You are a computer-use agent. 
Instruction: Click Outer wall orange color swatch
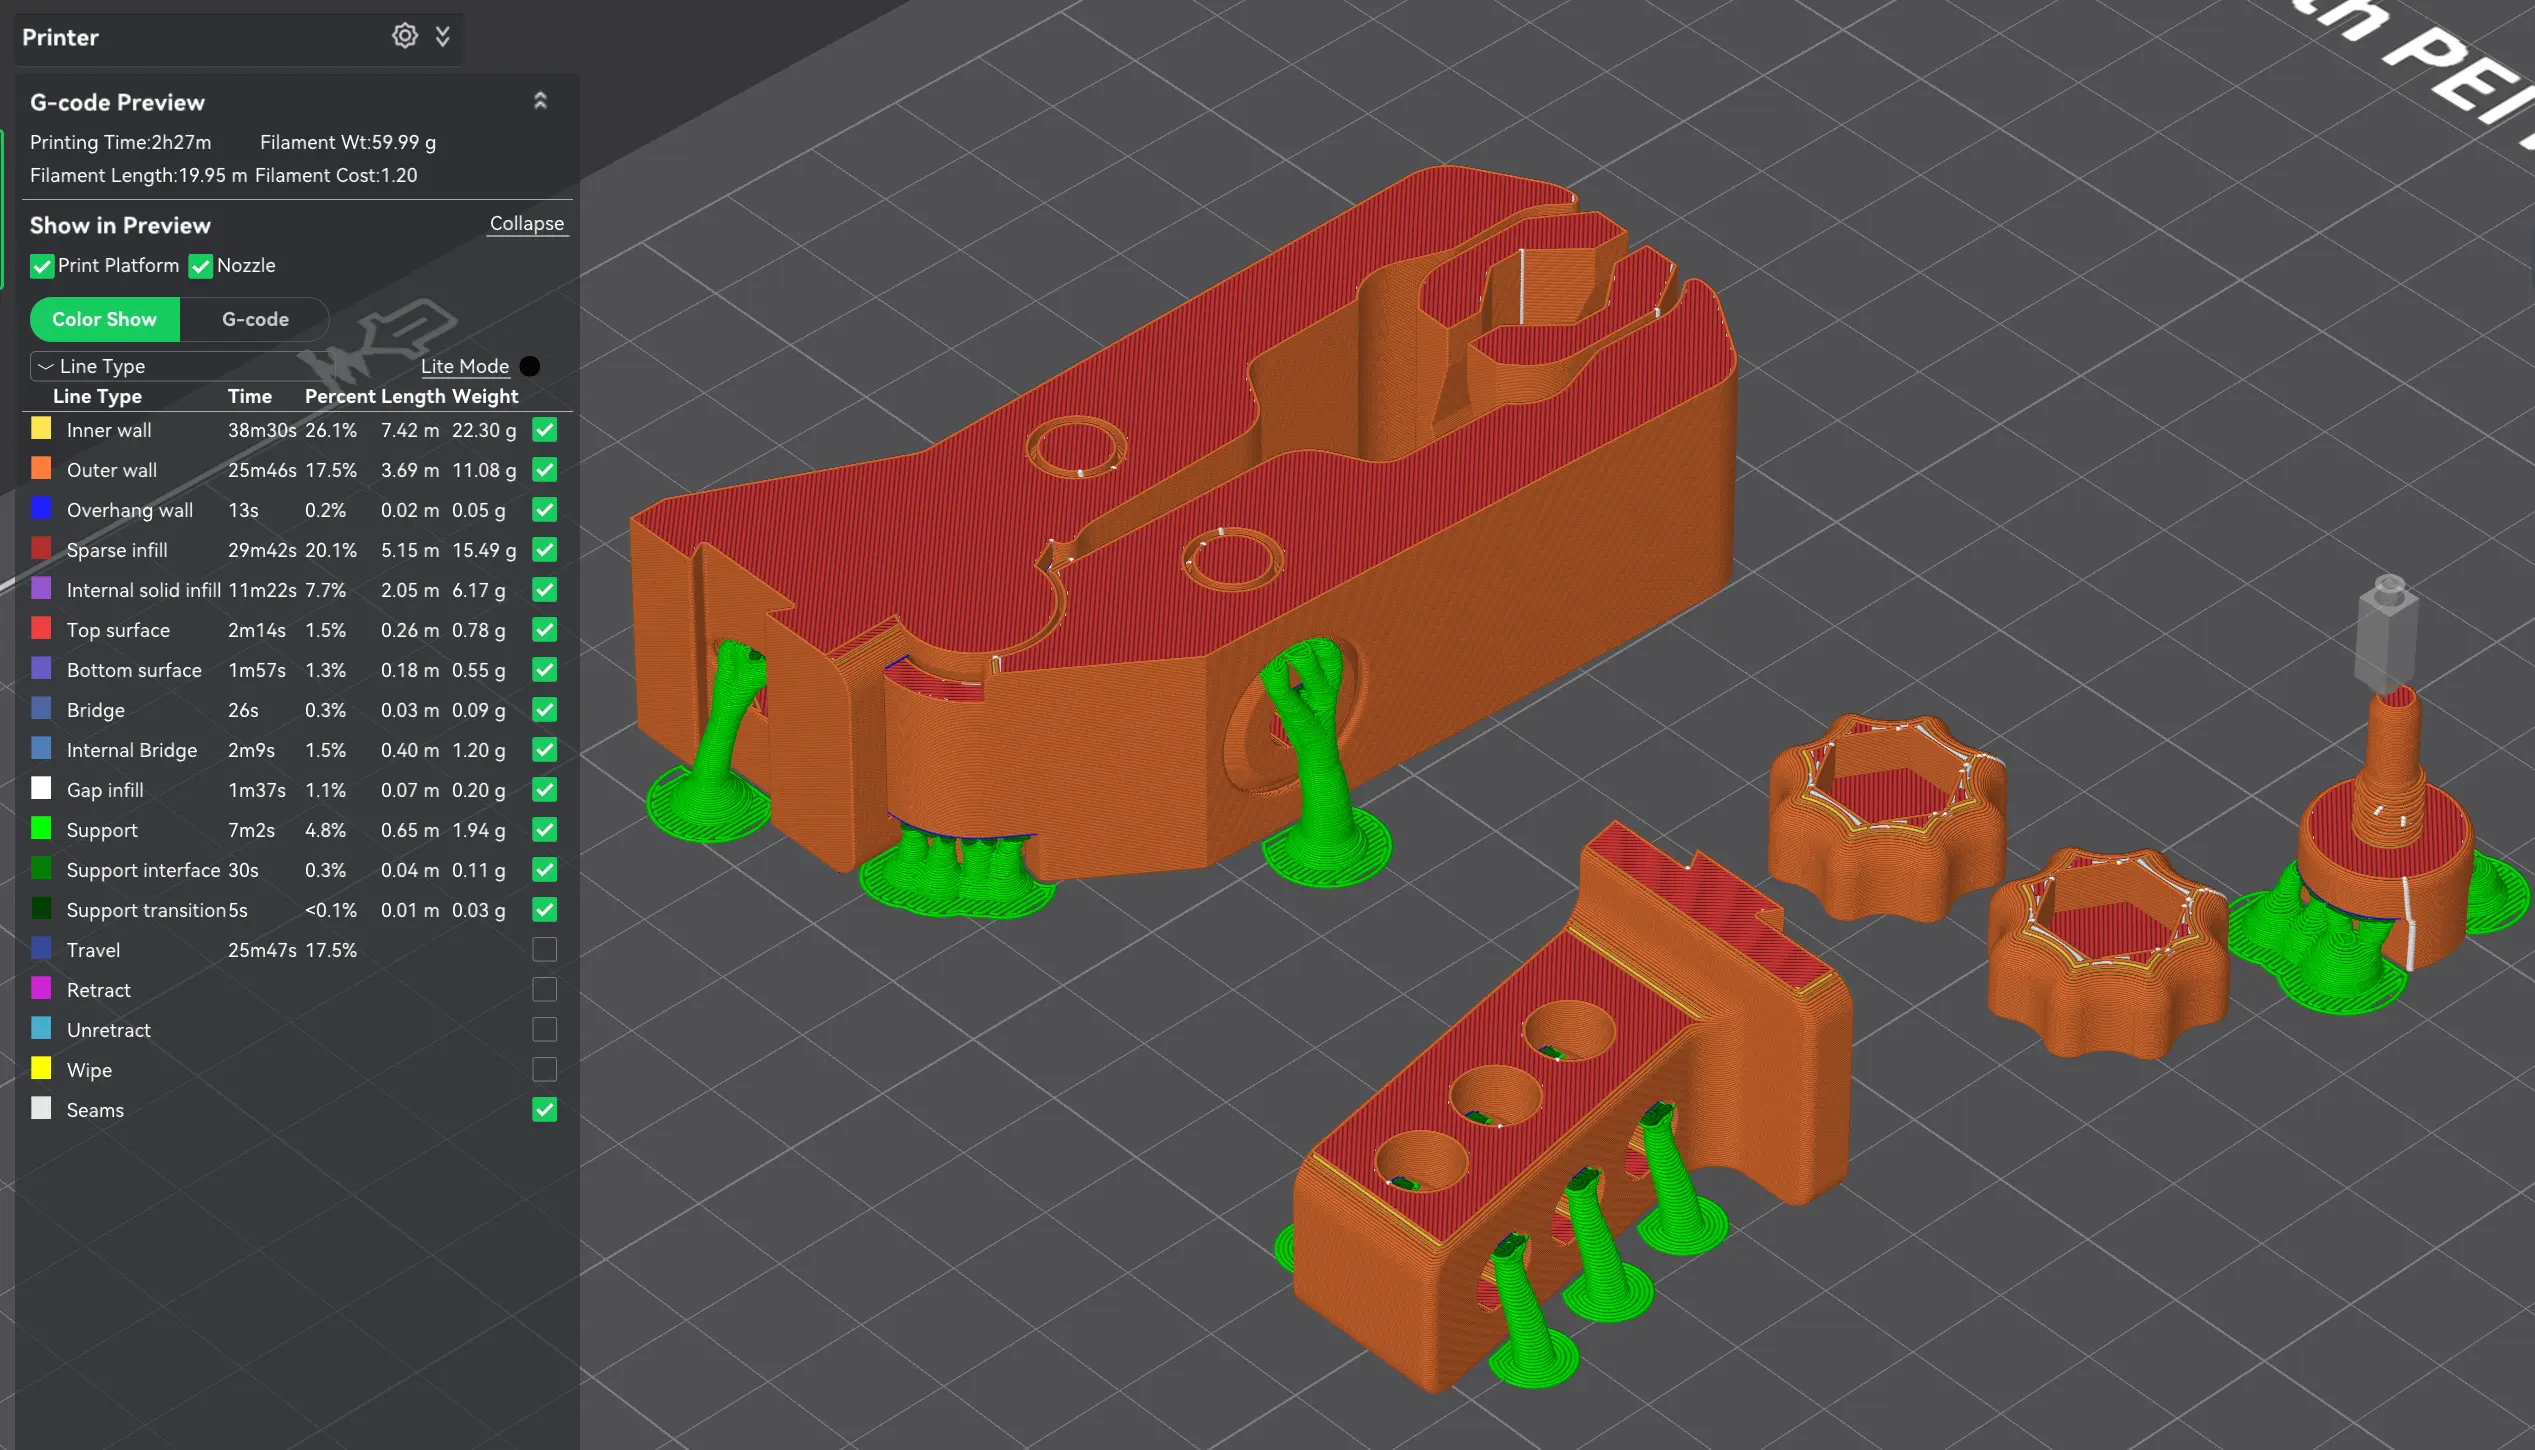coord(41,468)
